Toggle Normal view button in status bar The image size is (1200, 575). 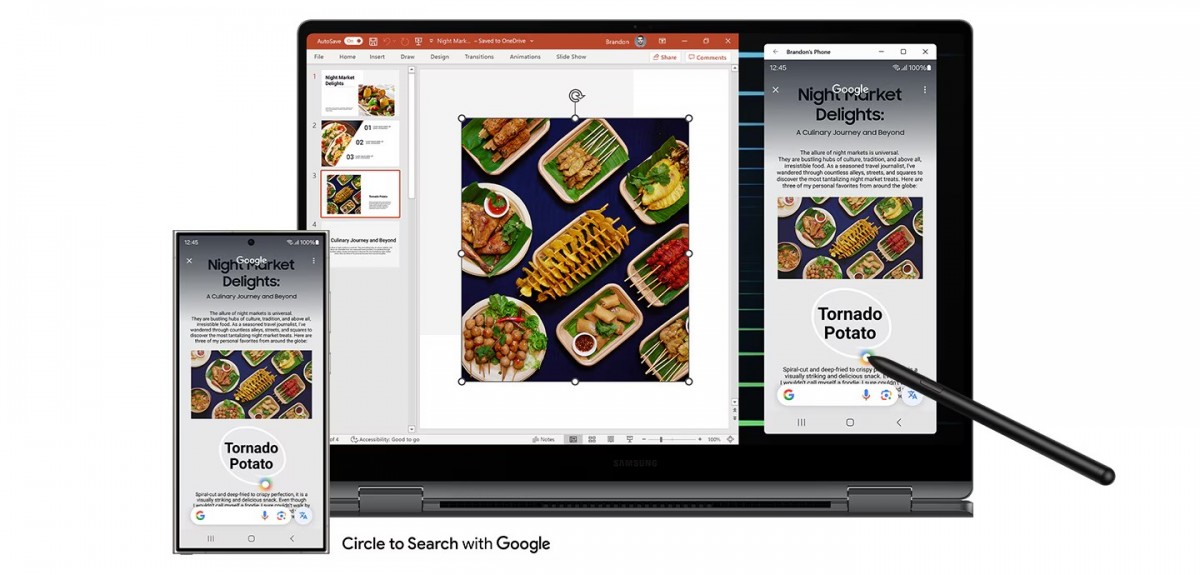[573, 439]
